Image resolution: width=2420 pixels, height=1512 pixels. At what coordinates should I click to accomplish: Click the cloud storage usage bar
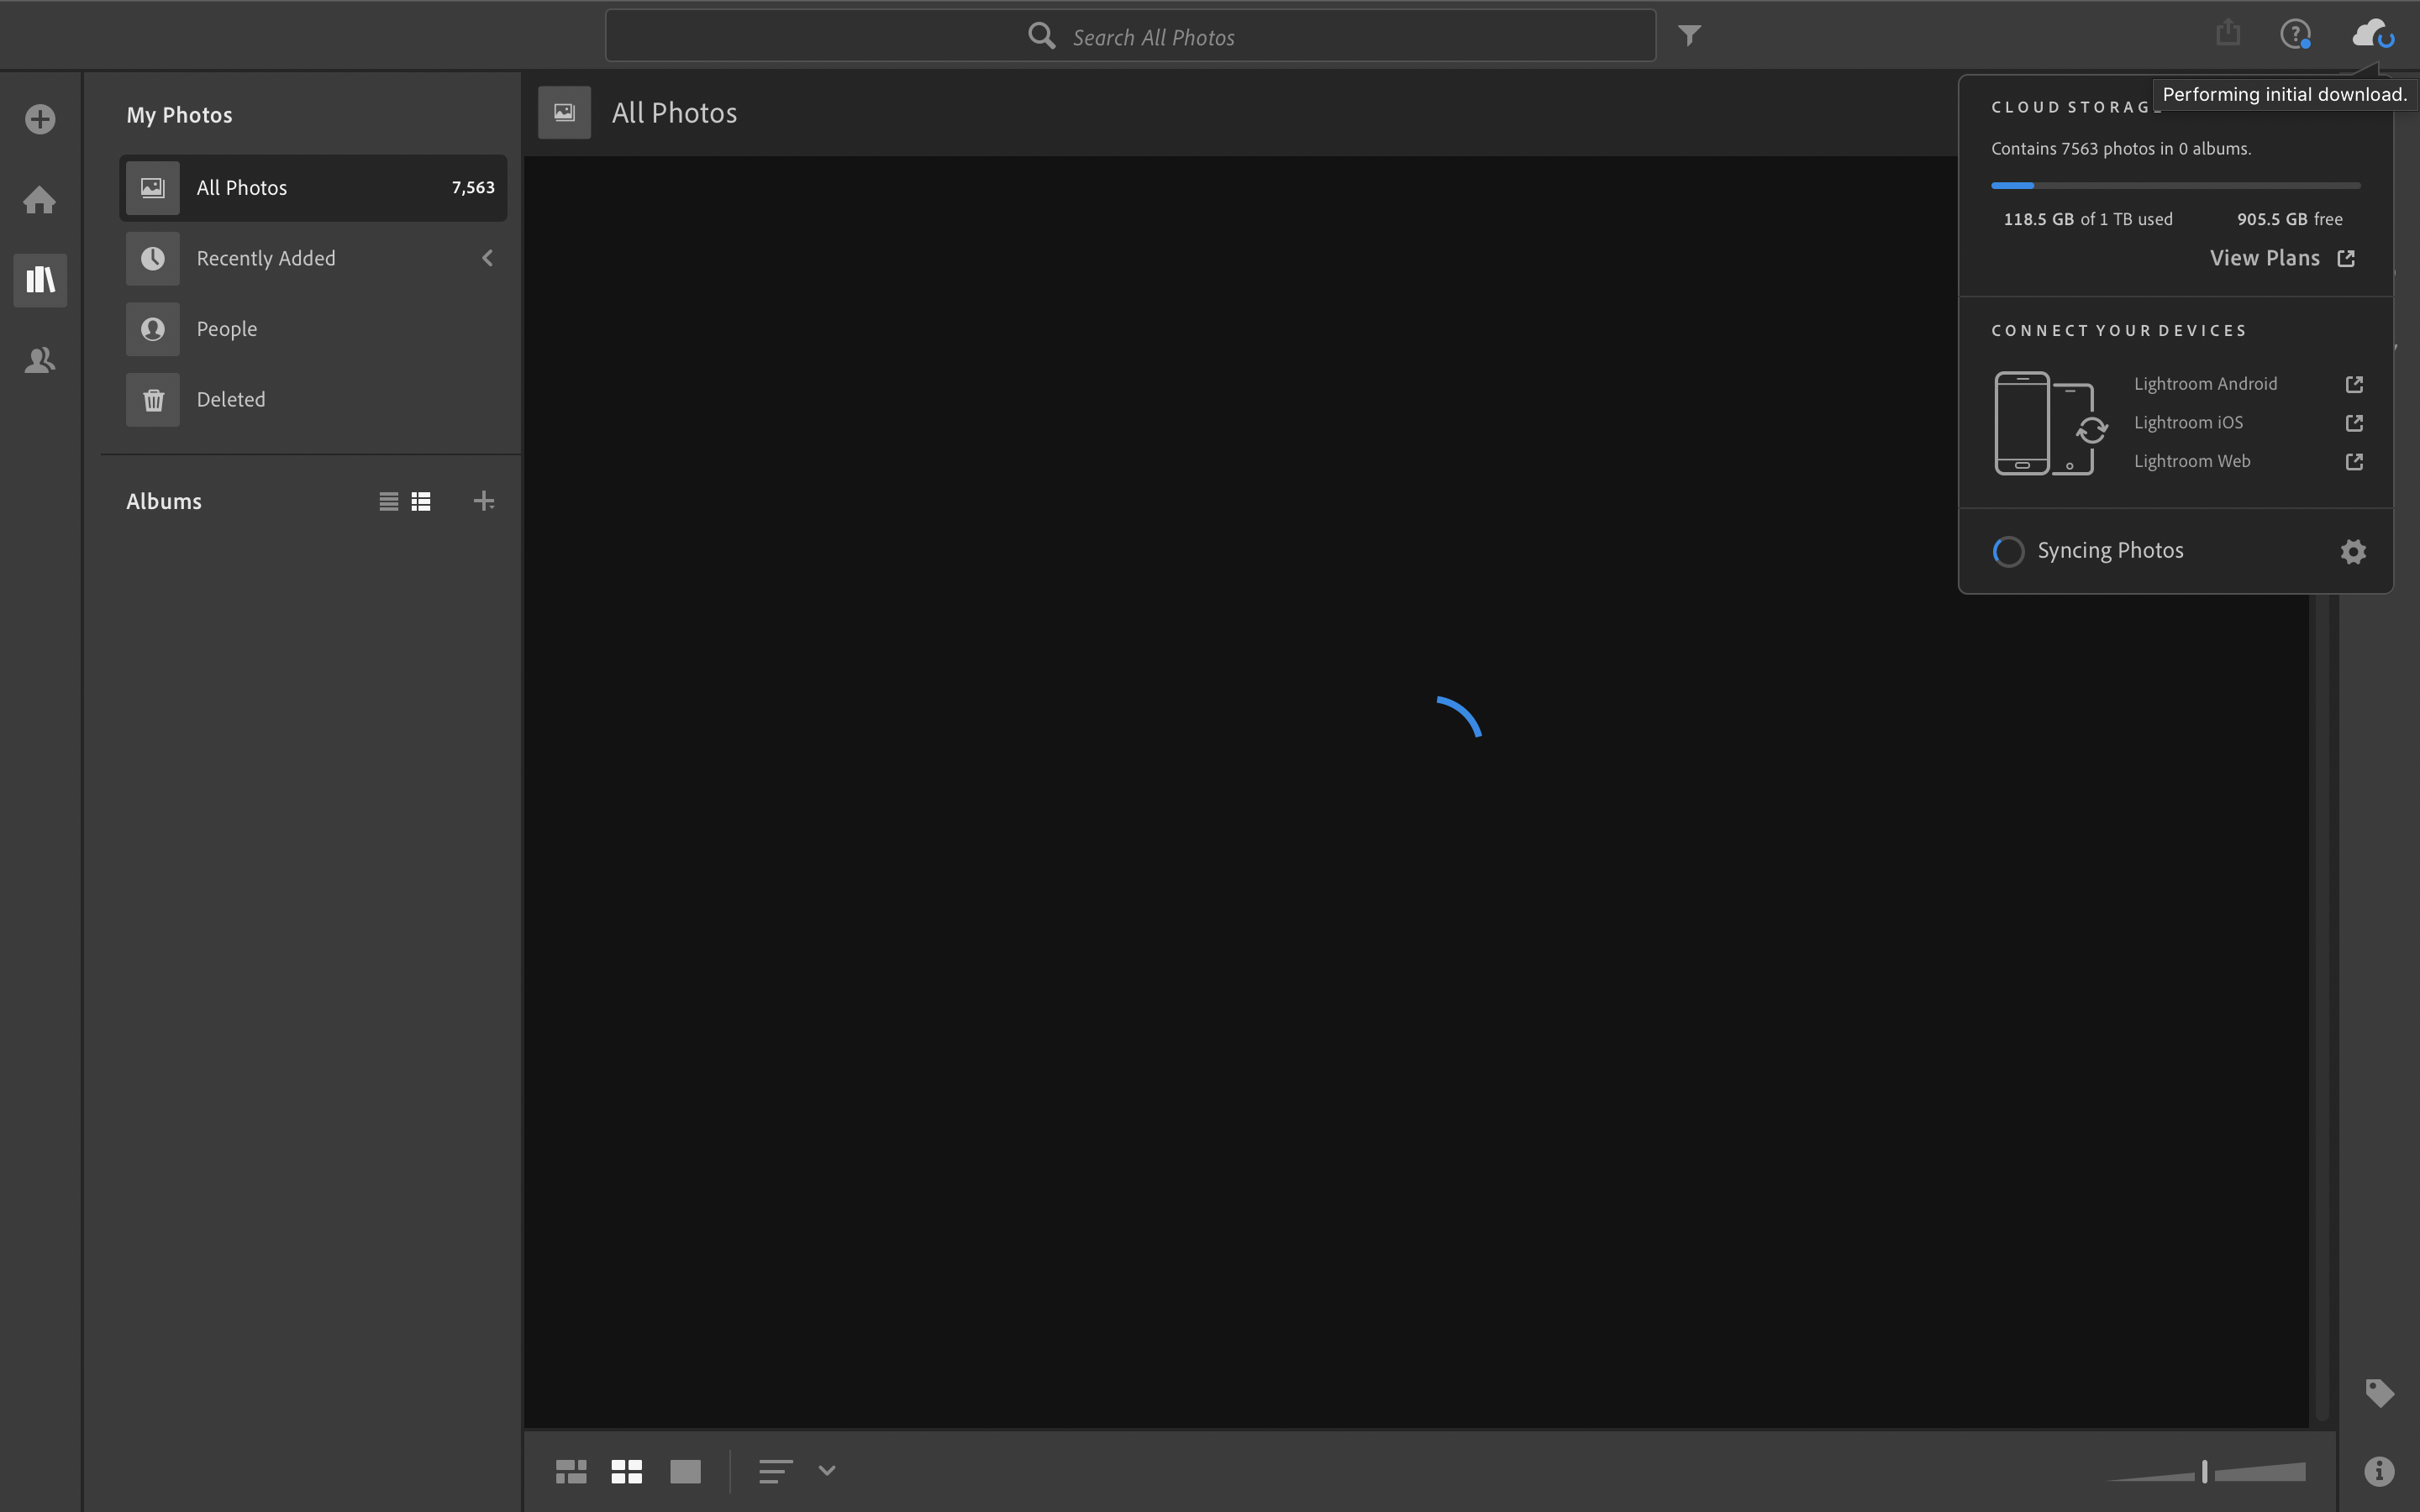coord(2176,185)
